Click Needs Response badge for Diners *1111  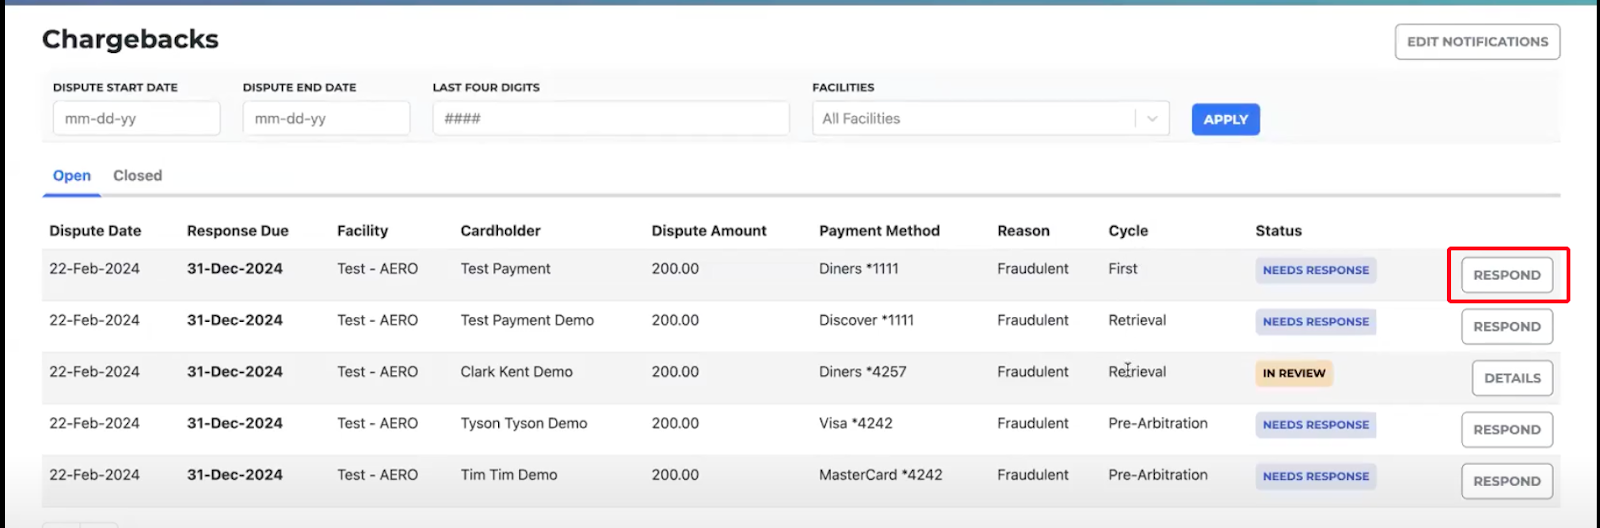[1316, 270]
